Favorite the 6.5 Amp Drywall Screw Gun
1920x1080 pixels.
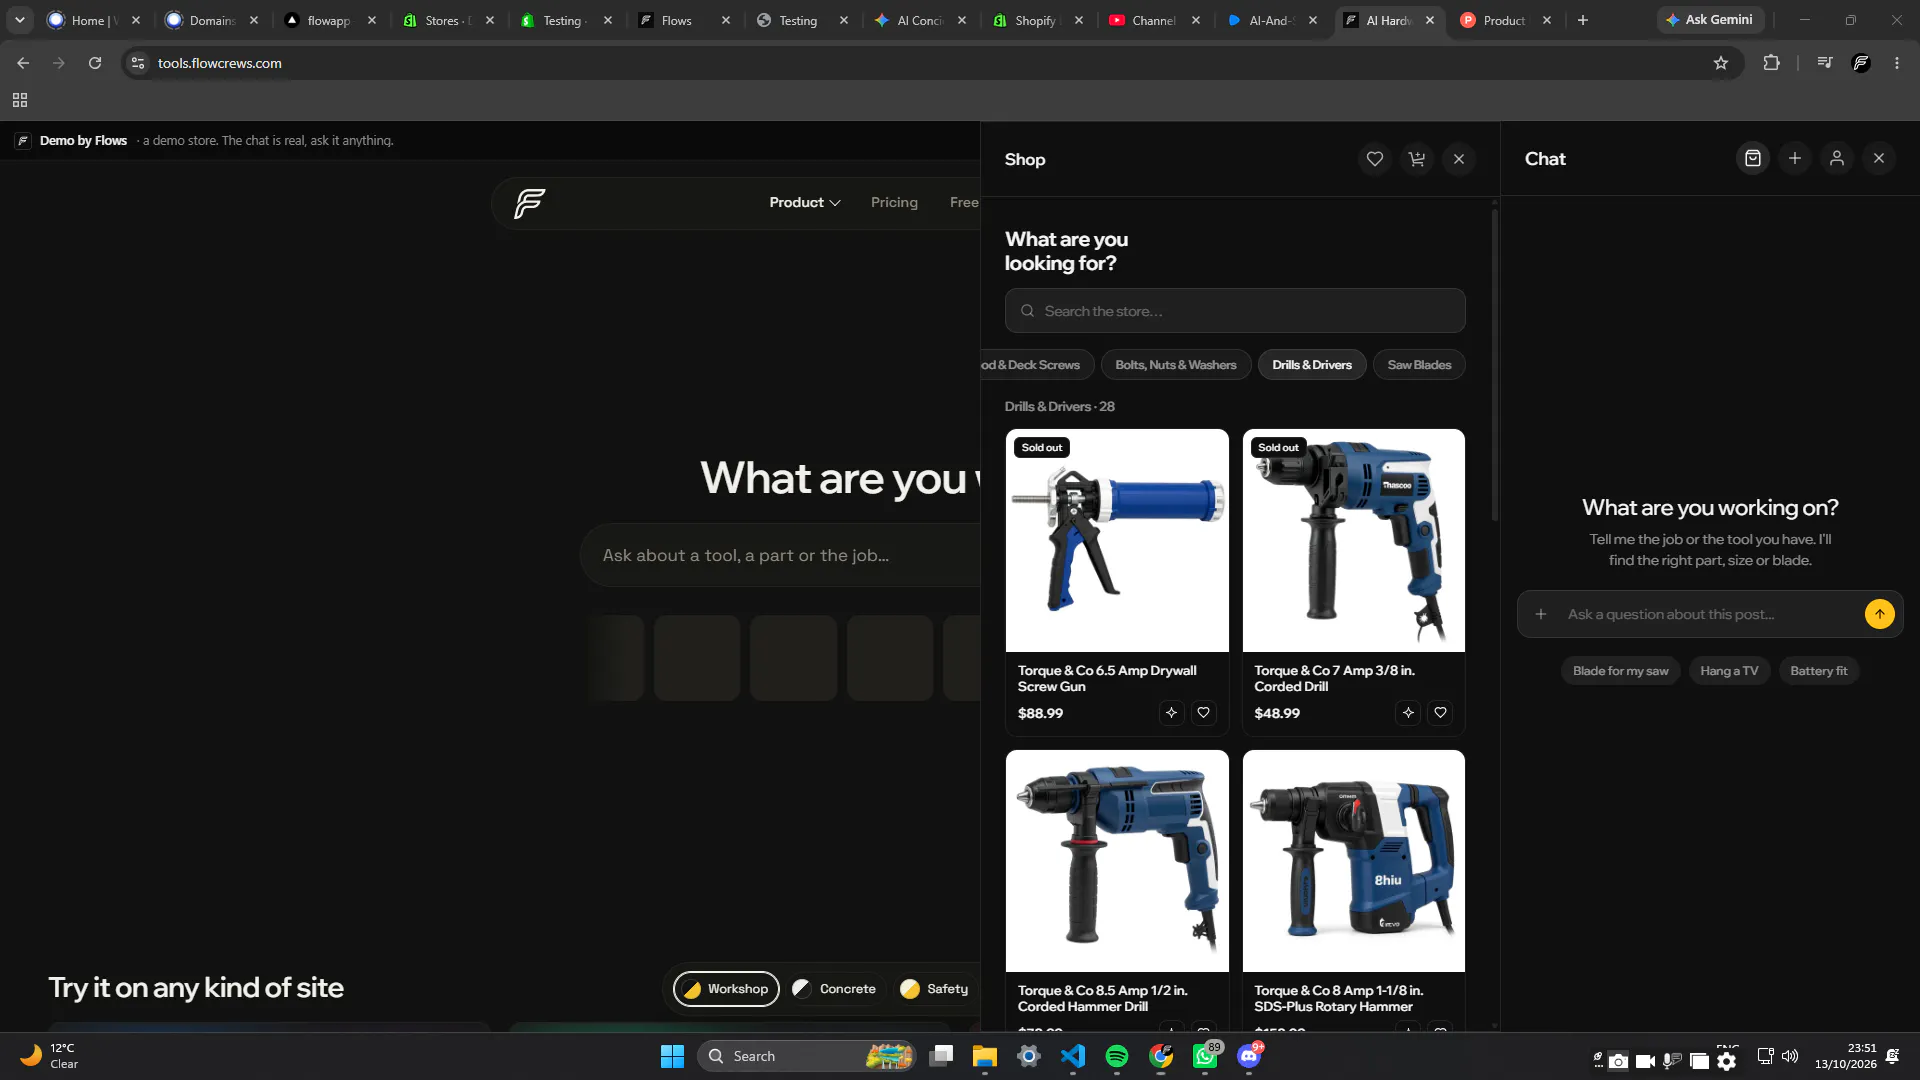pyautogui.click(x=1204, y=713)
